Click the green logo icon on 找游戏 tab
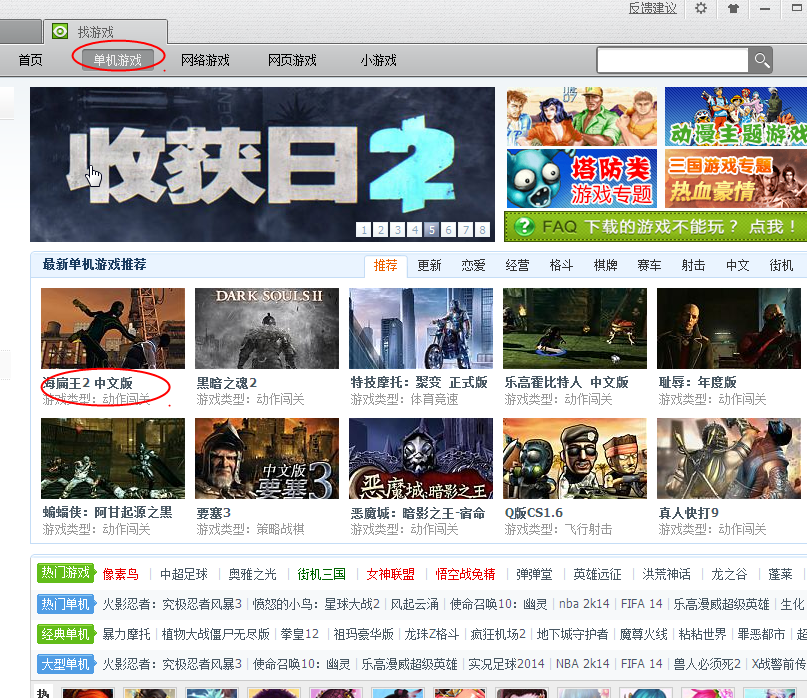 [60, 31]
